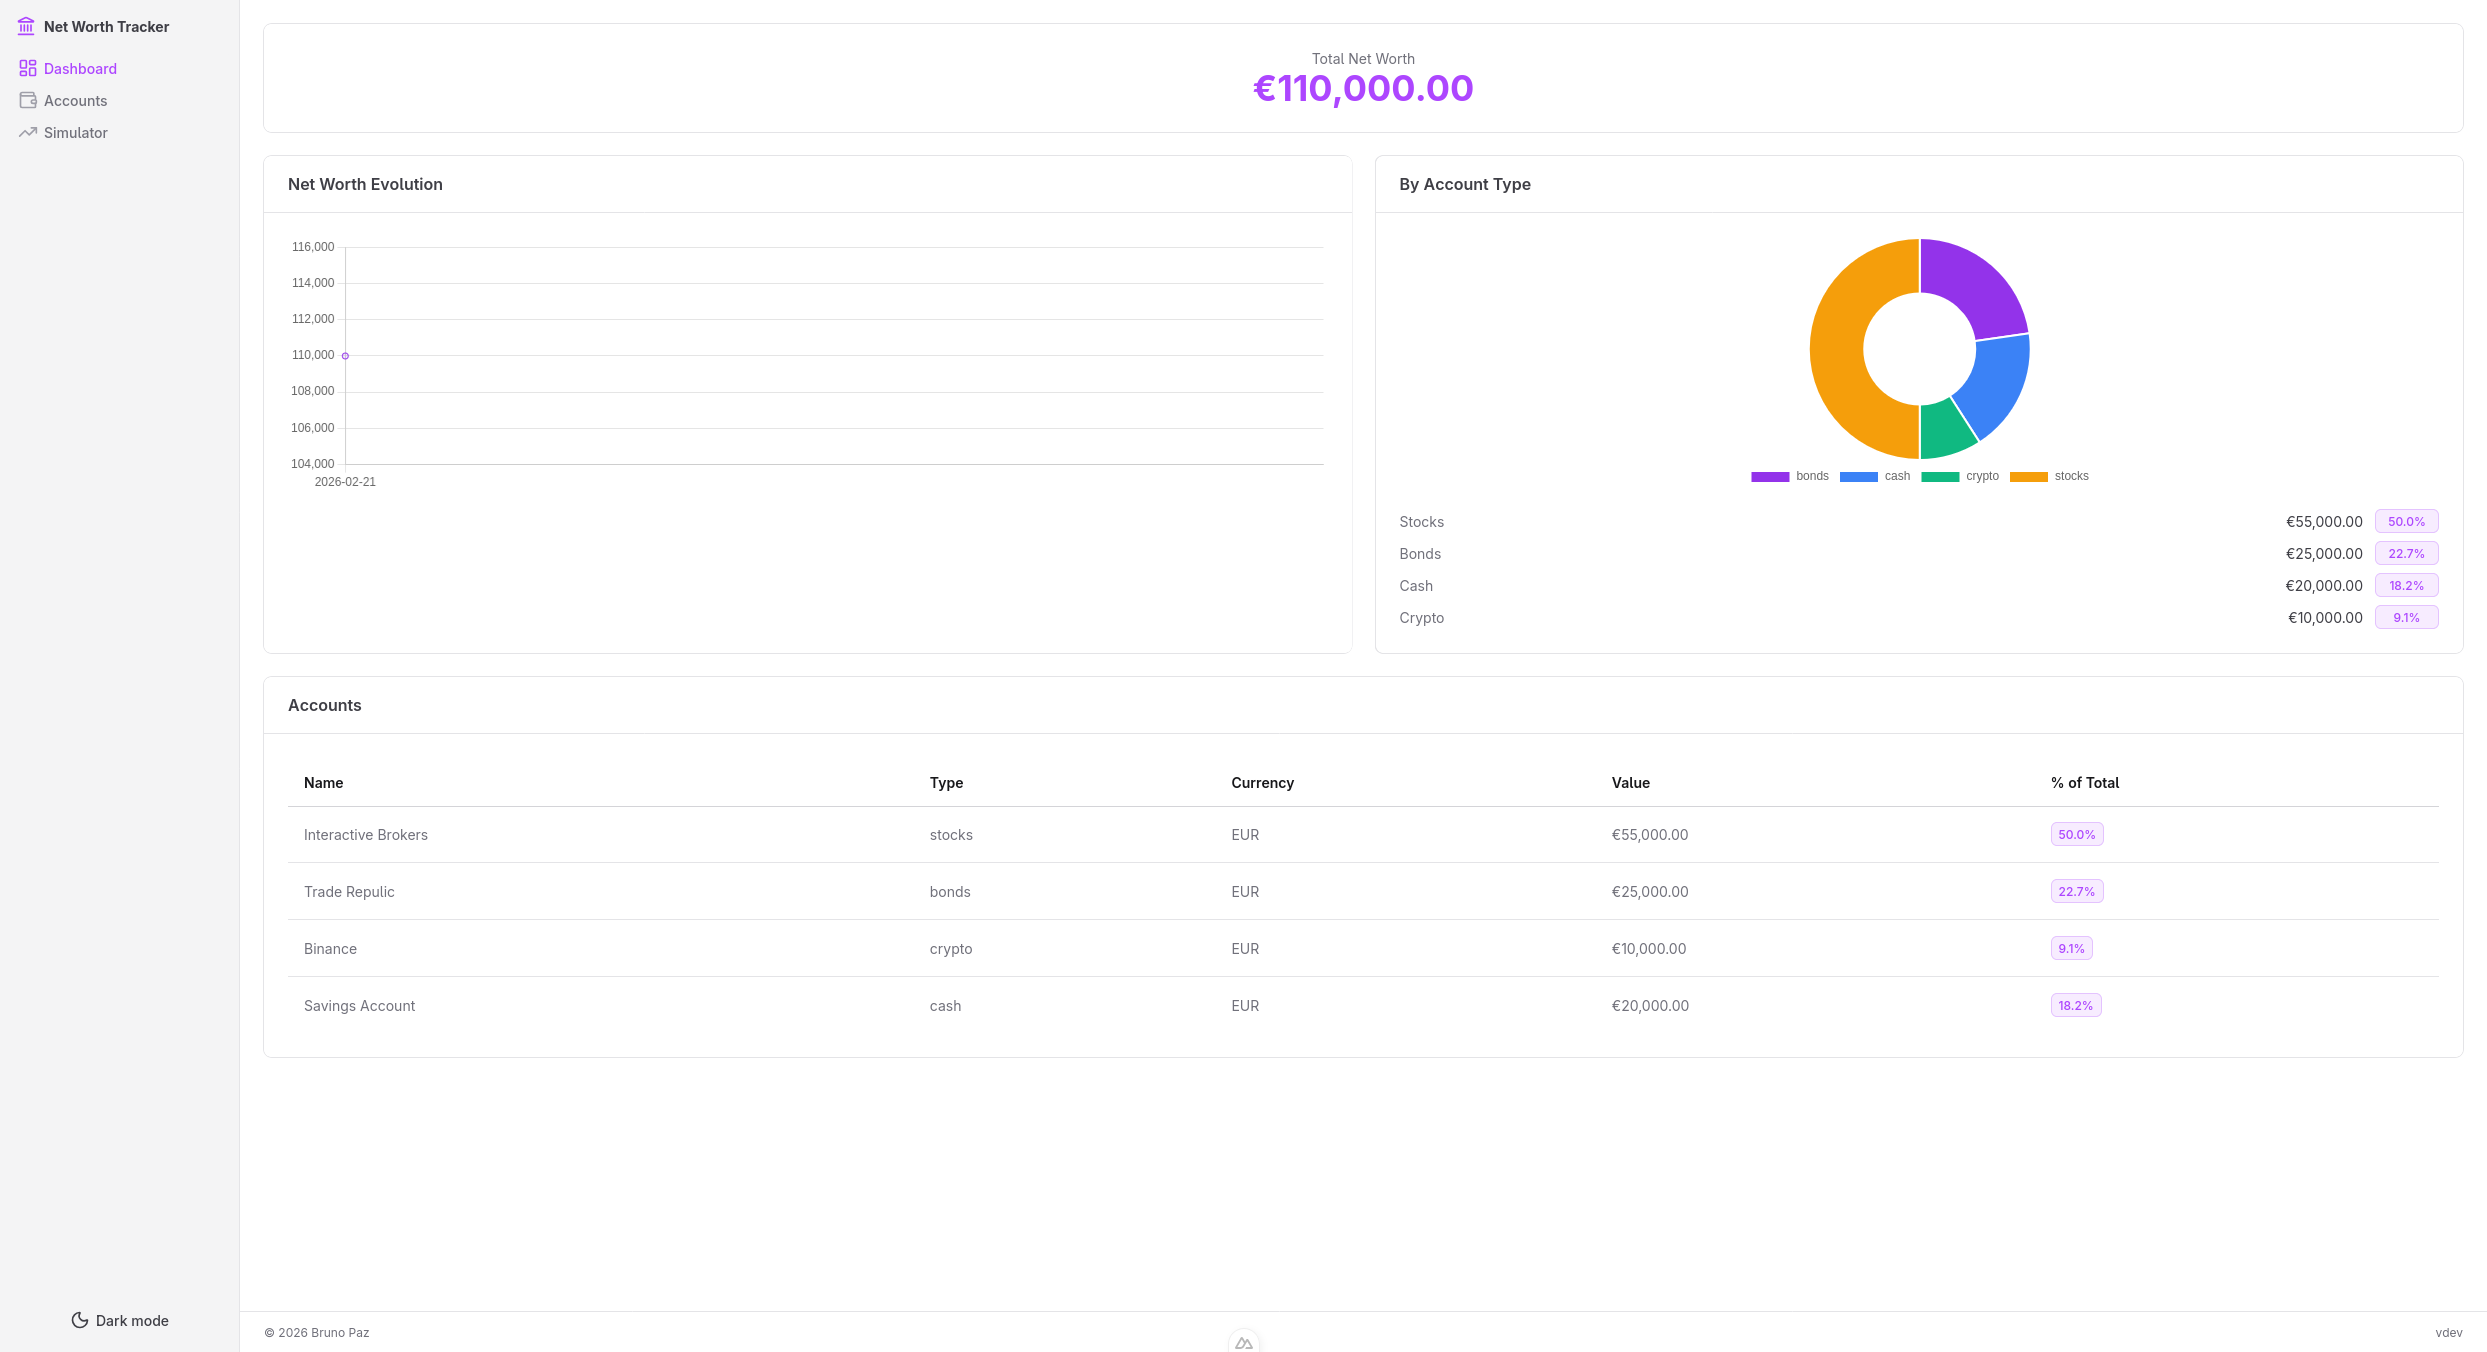Go to Dashboard menu item

click(80, 68)
